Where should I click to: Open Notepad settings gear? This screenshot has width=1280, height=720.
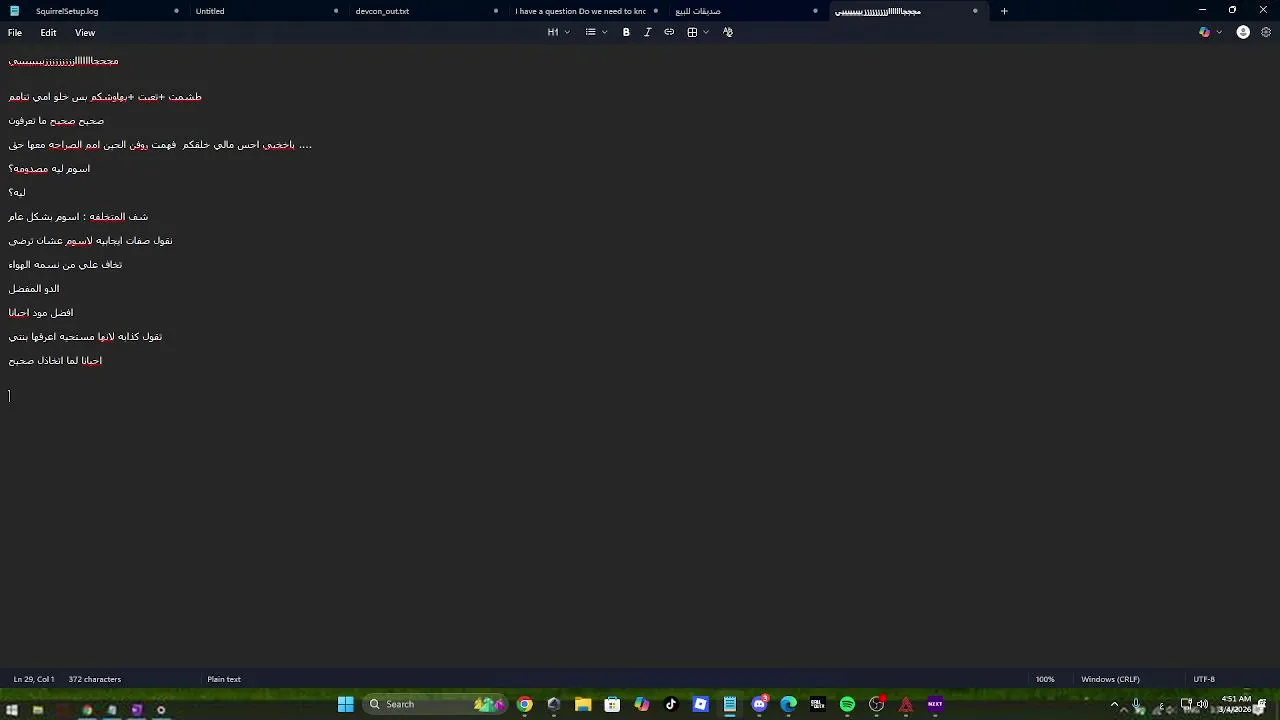[1265, 32]
